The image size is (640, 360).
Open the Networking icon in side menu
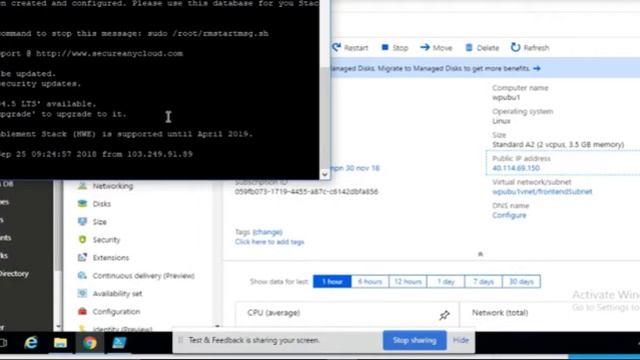pos(82,186)
